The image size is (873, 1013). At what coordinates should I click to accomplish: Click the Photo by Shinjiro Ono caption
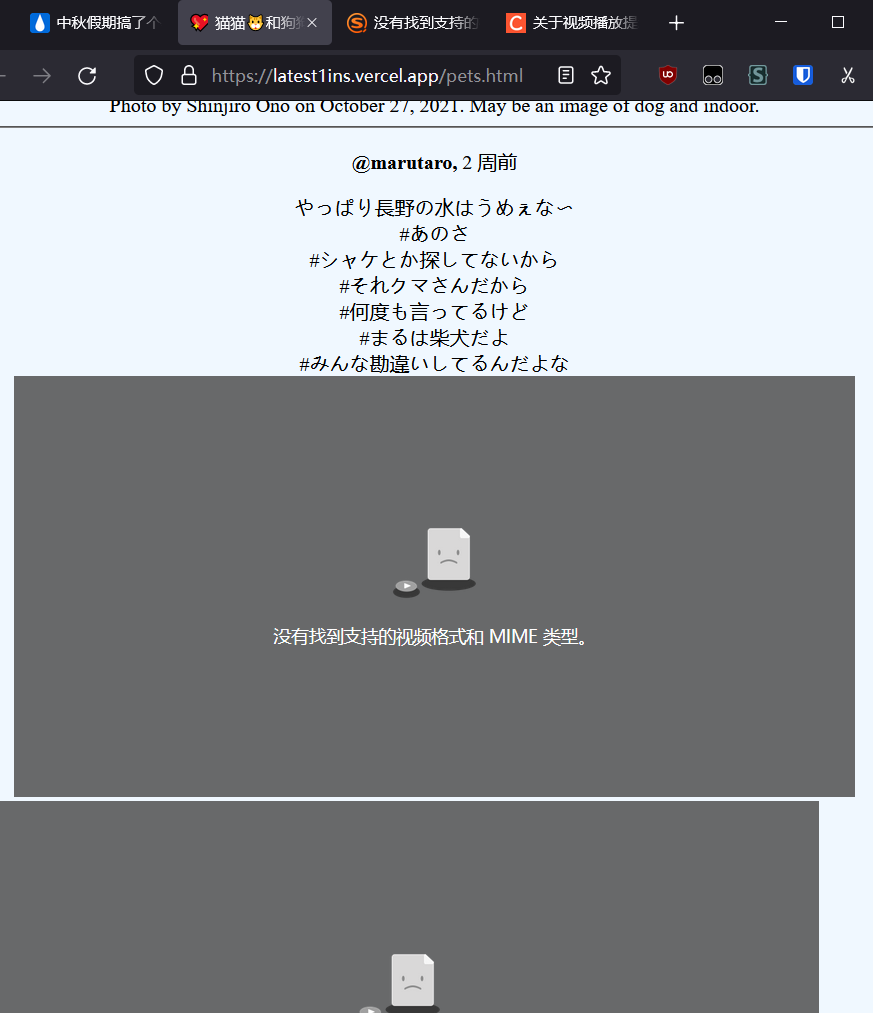pyautogui.click(x=434, y=107)
